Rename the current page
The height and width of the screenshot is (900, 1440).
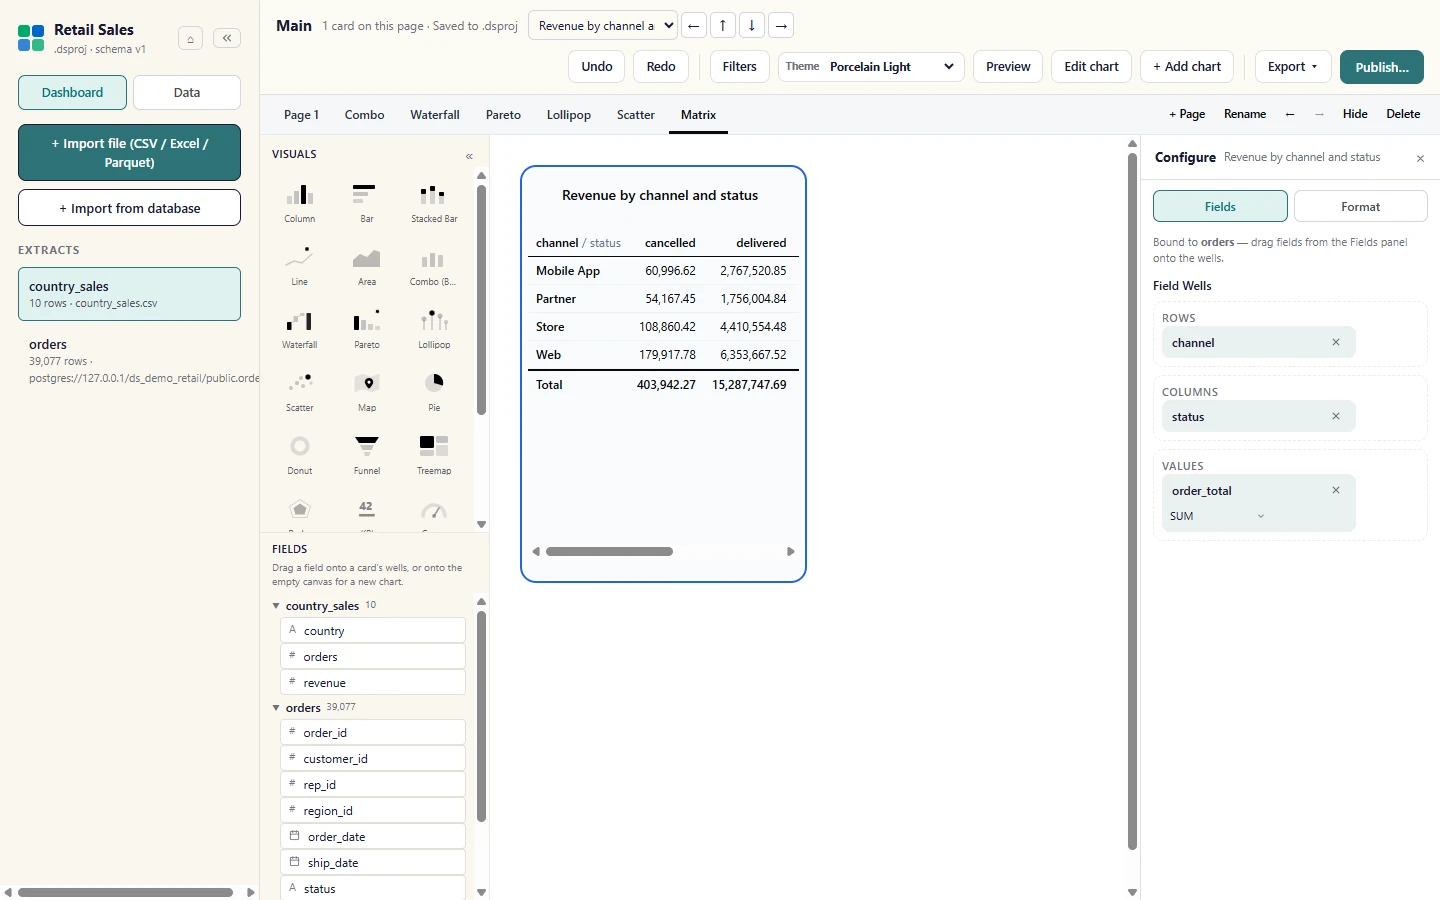click(x=1245, y=114)
